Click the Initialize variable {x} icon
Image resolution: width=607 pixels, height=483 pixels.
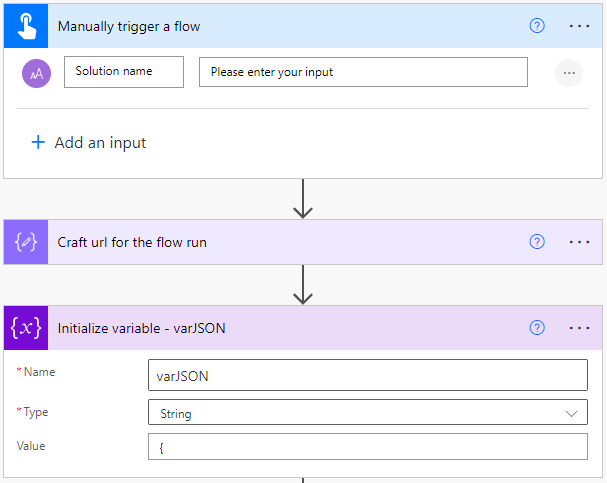(x=25, y=328)
